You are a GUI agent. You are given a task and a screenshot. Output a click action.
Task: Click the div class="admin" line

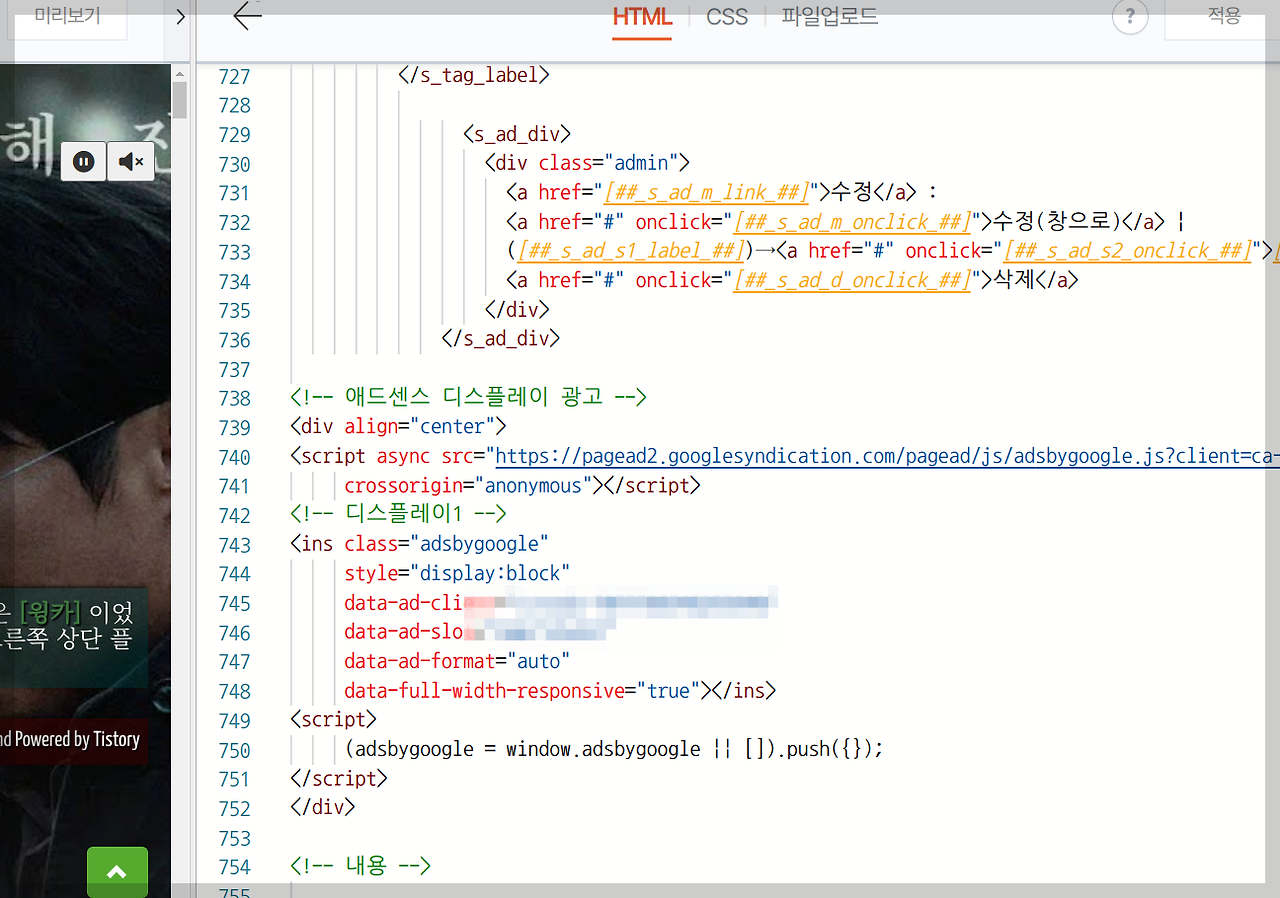point(587,163)
